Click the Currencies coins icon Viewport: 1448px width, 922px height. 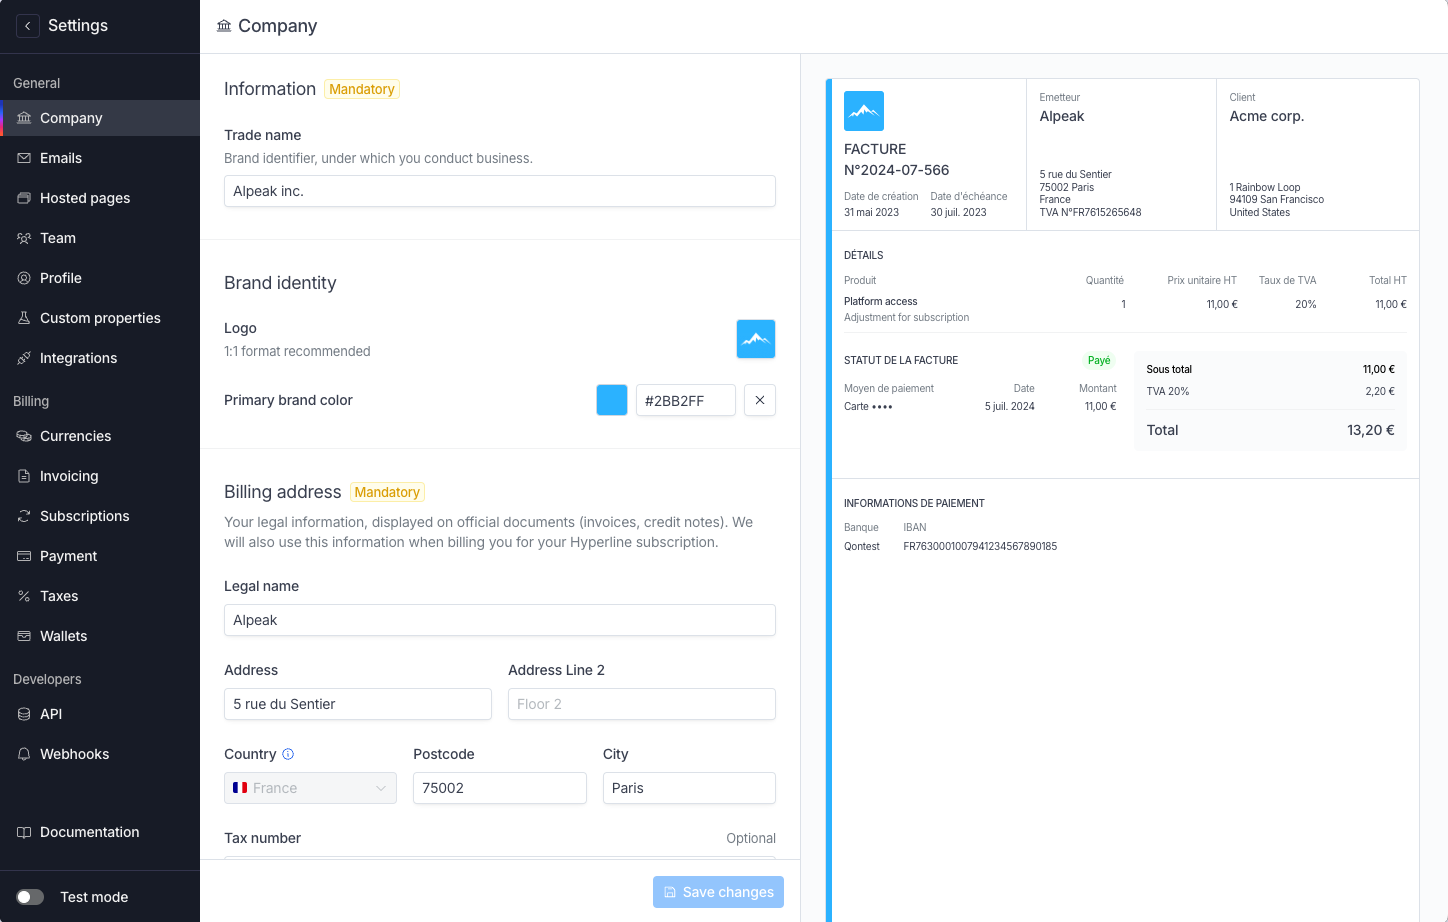pyautogui.click(x=24, y=436)
